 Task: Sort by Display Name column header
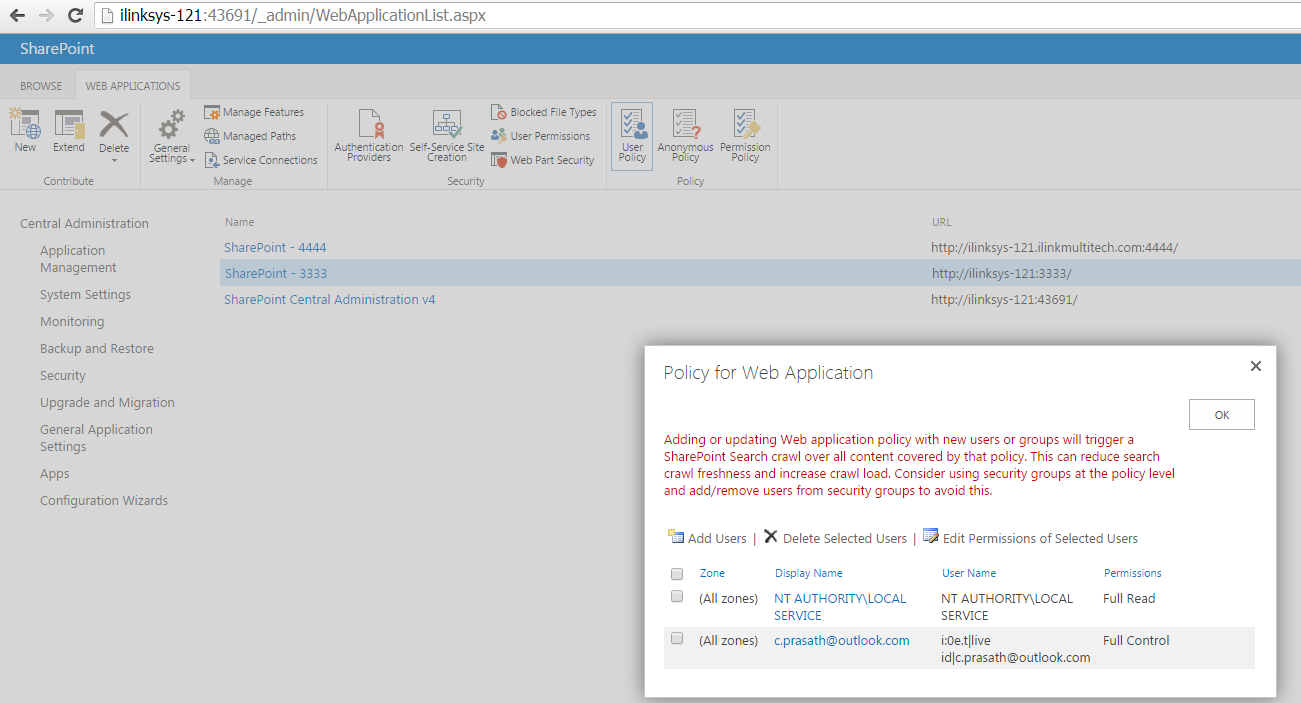click(809, 573)
